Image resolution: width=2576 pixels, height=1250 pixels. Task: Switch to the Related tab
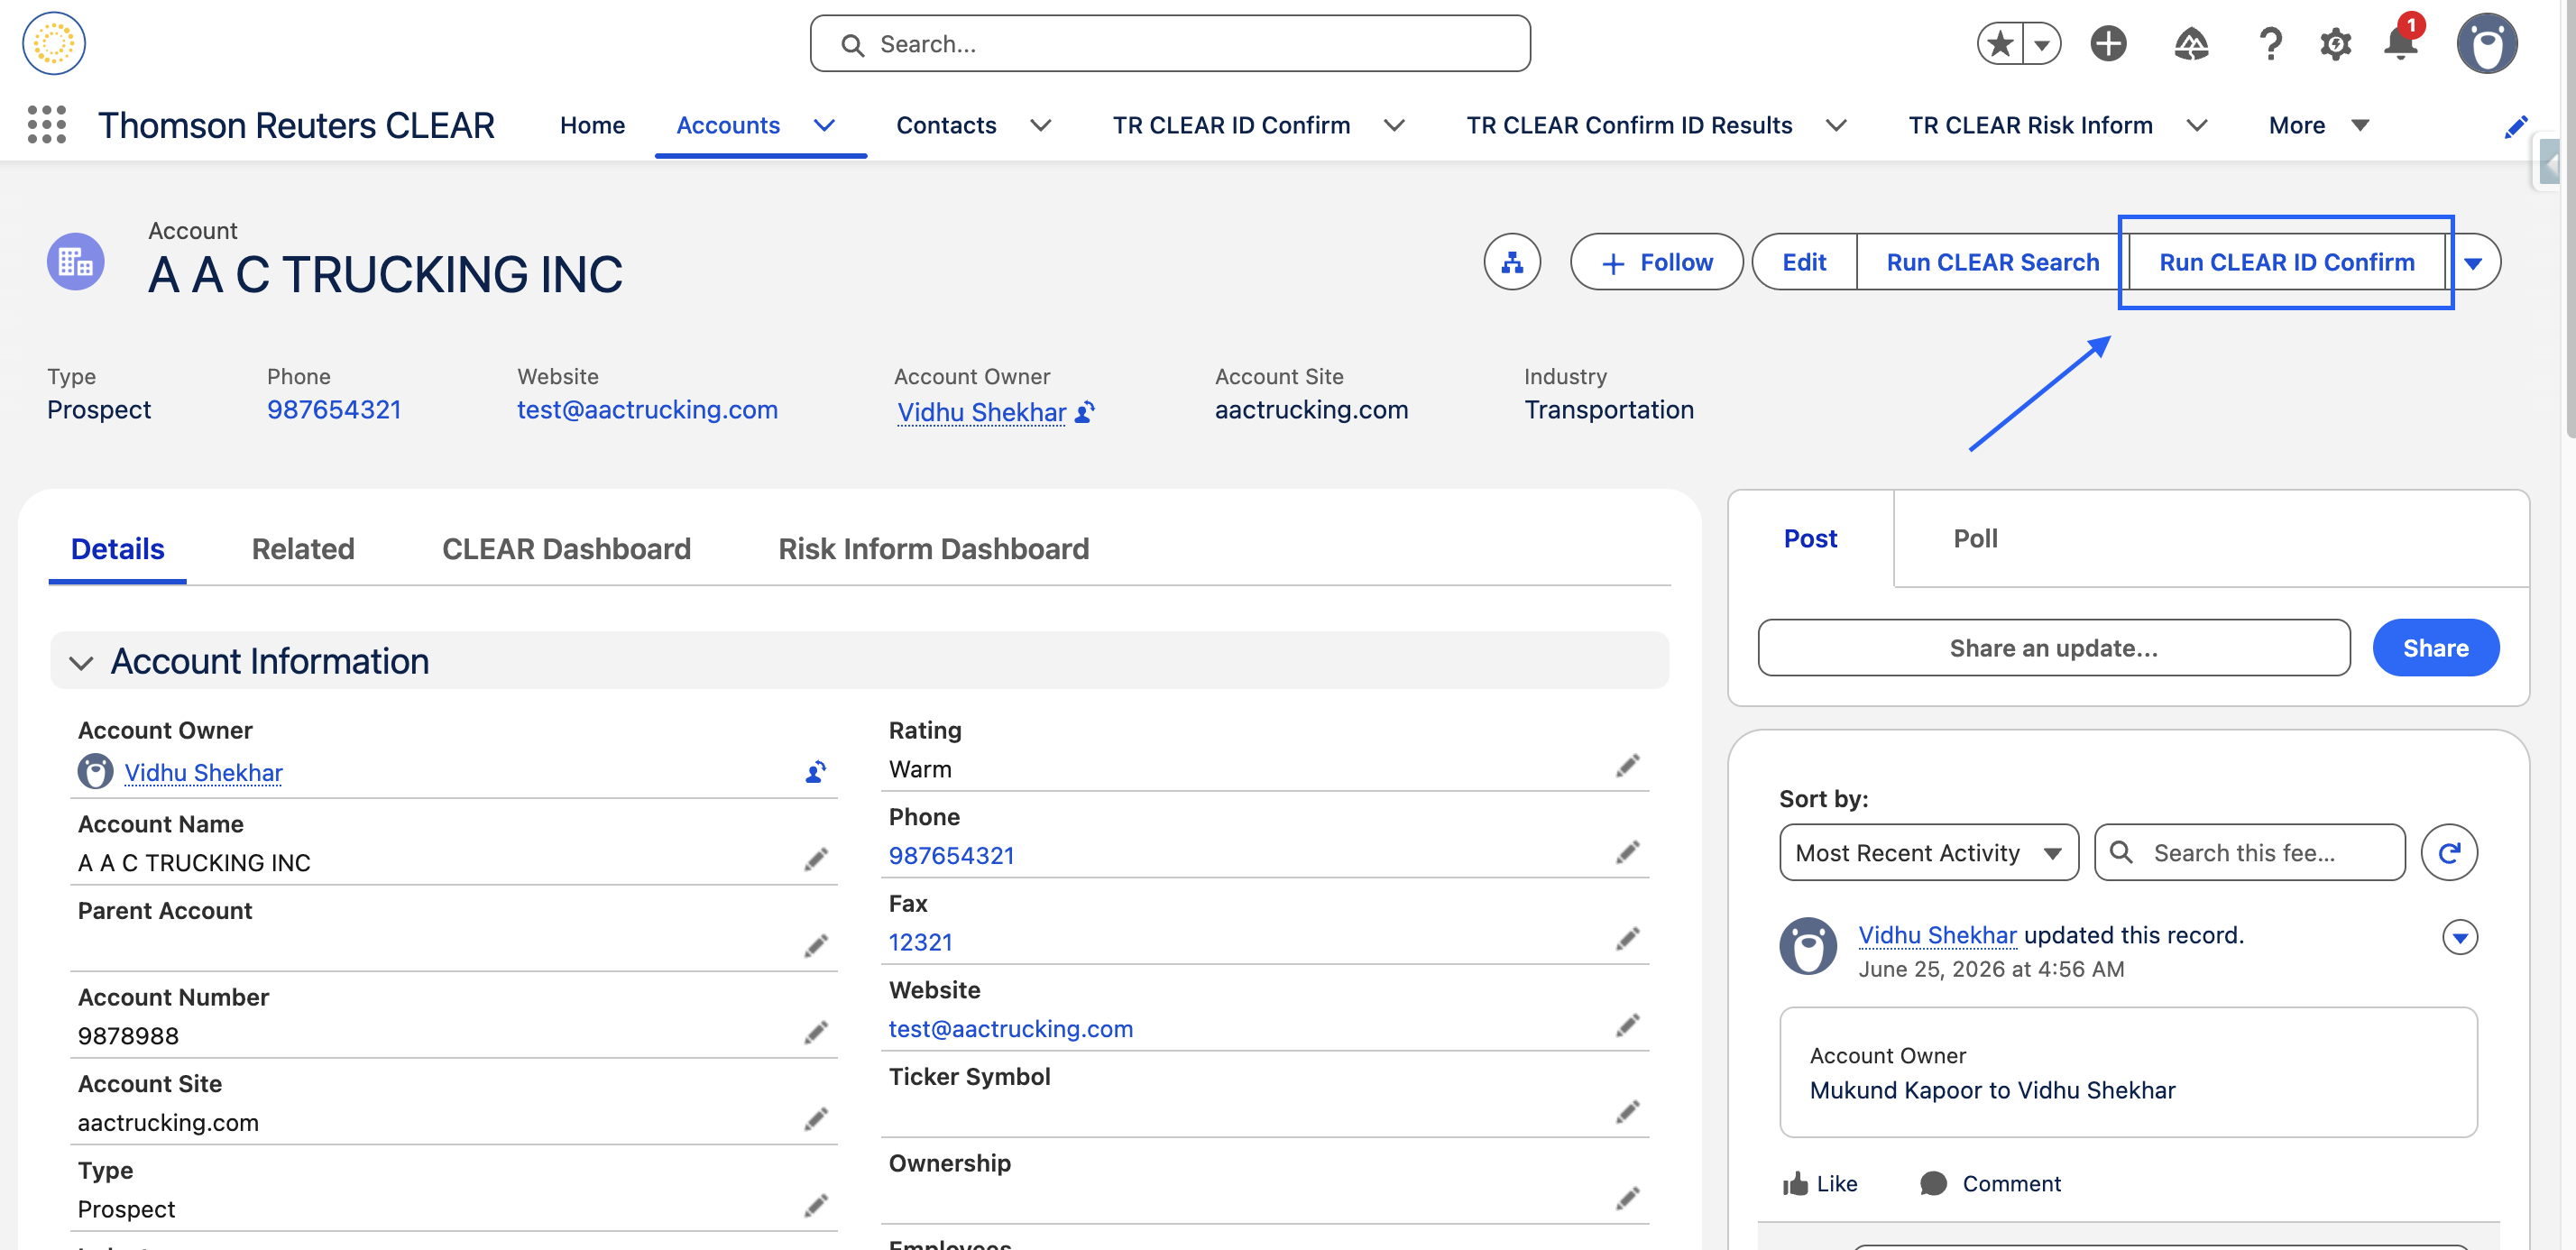[303, 549]
